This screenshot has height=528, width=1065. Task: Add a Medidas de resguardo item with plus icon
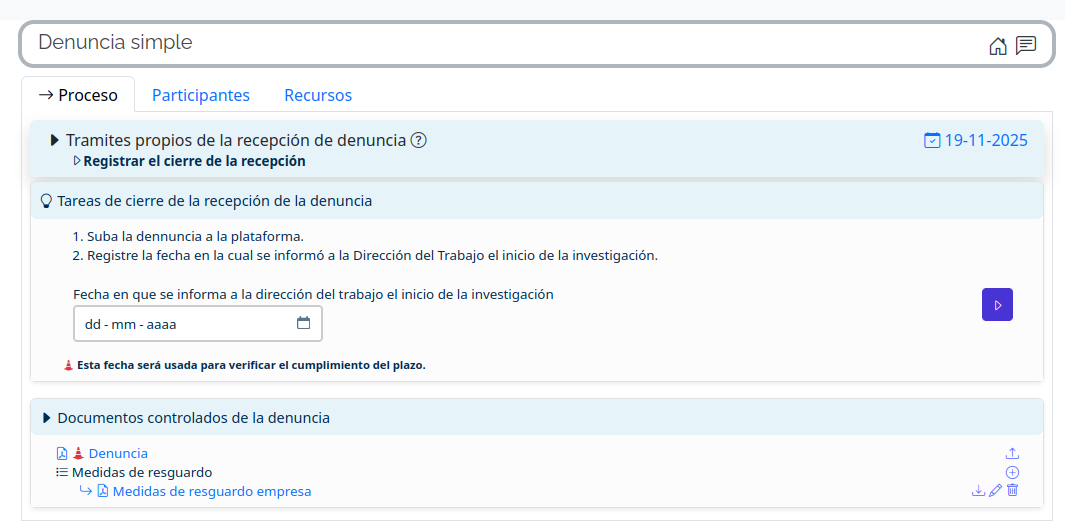pyautogui.click(x=1012, y=472)
